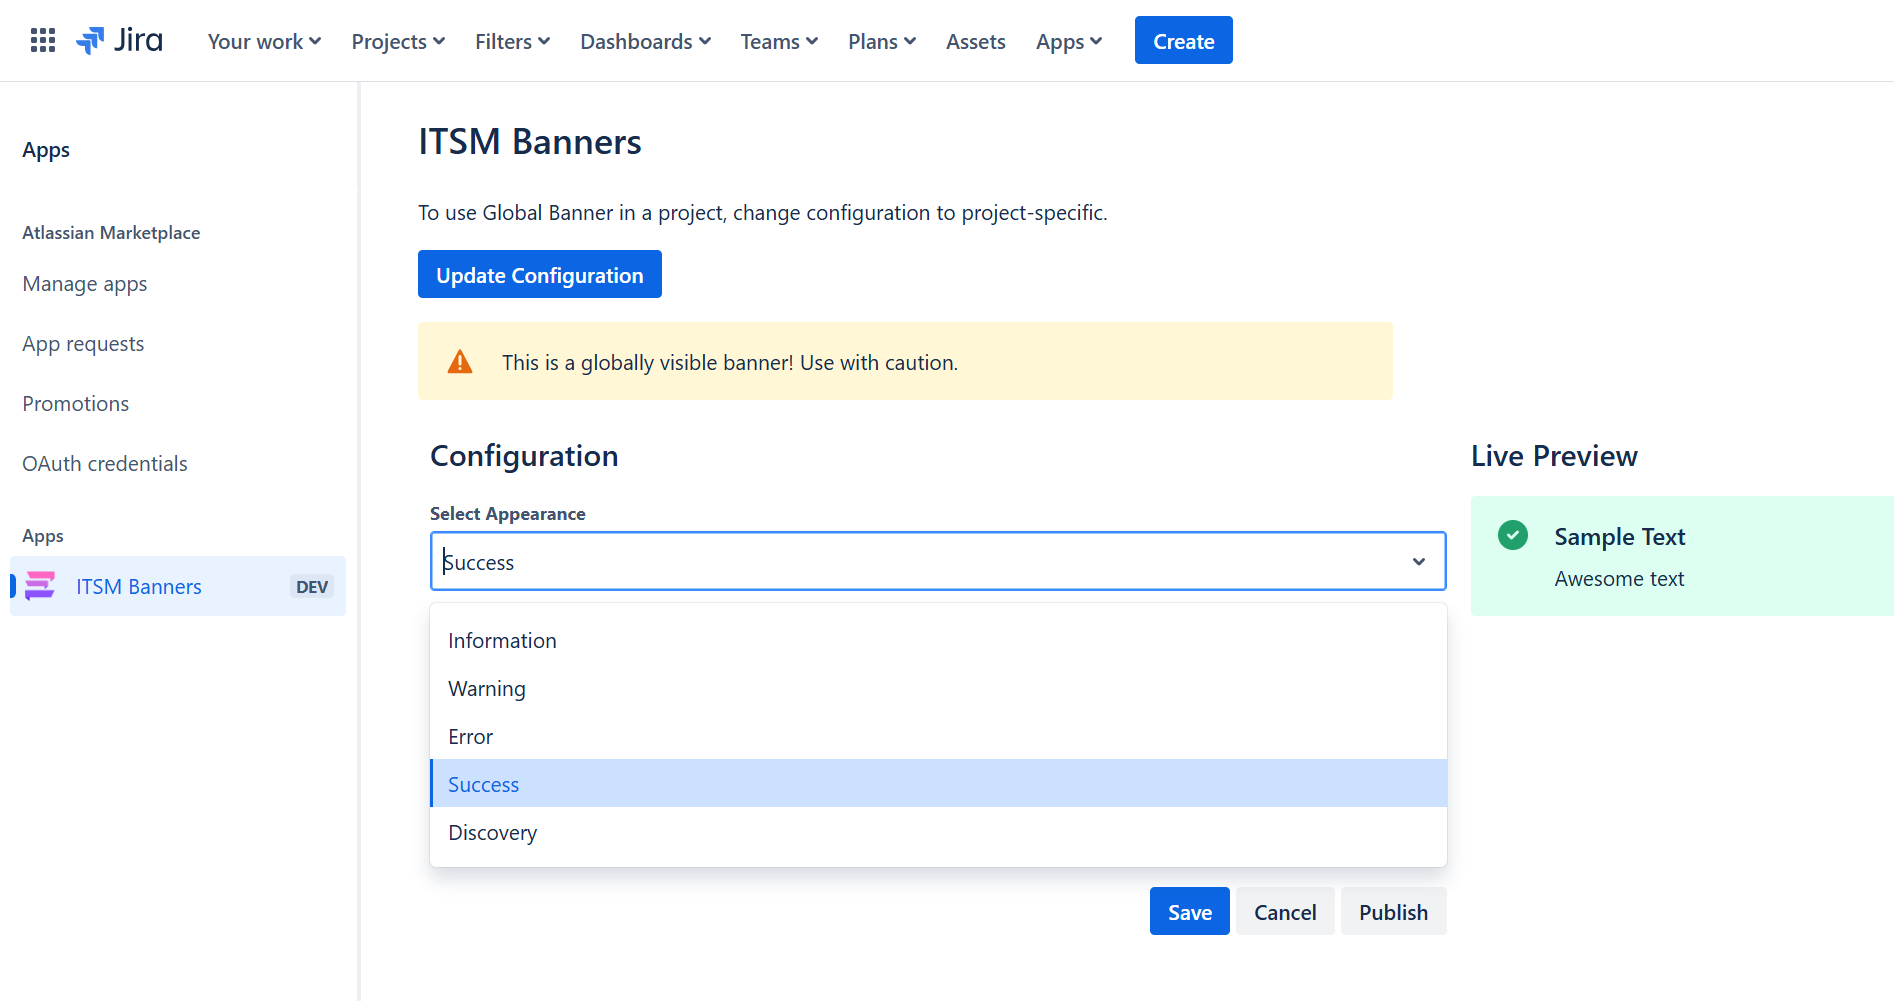
Task: Open the Assets section
Action: tap(975, 41)
